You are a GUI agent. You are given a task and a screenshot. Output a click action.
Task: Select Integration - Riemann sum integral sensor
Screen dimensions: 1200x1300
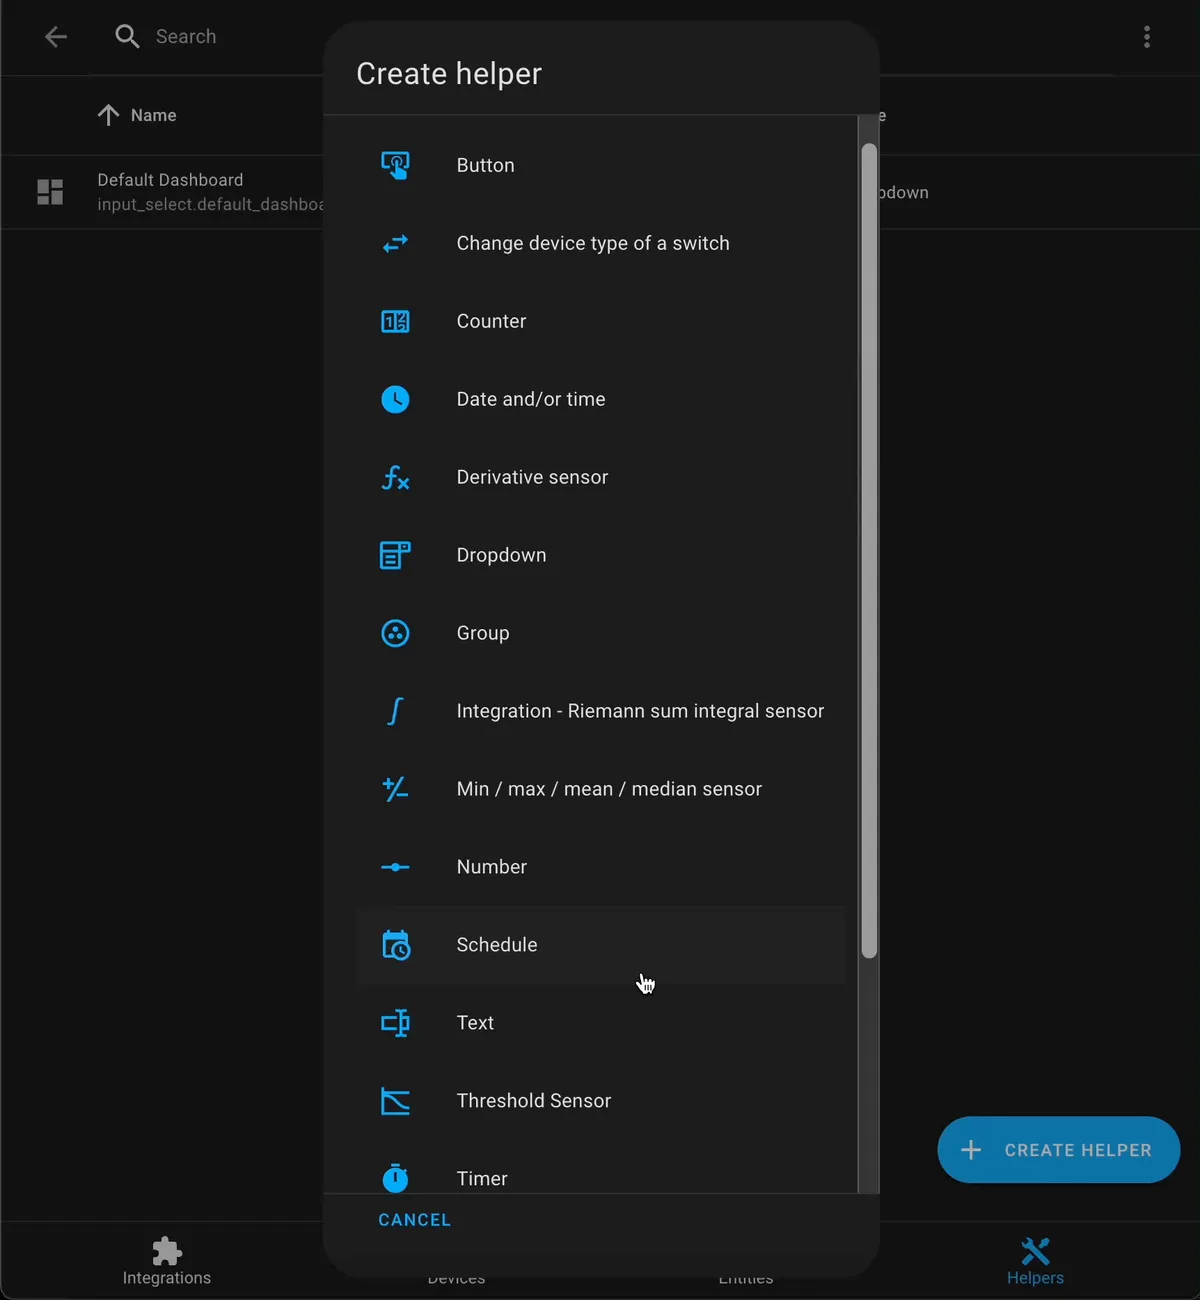point(601,711)
